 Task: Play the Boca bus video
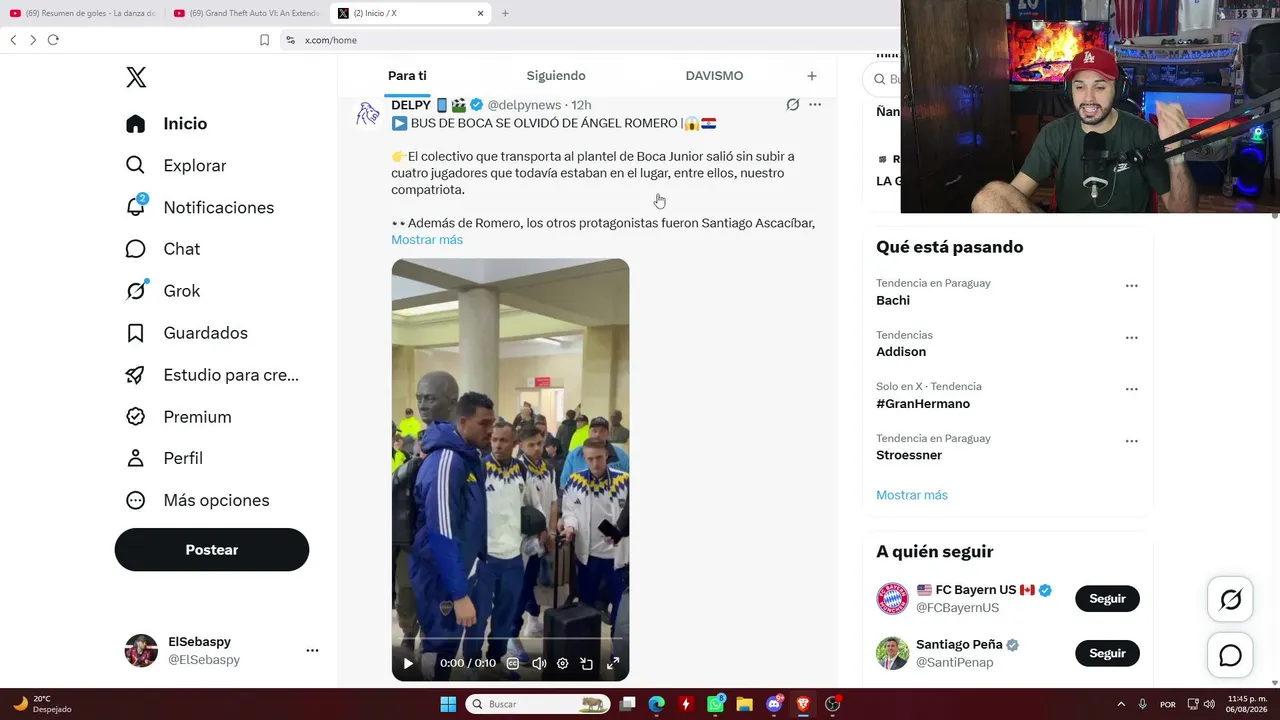(x=408, y=663)
